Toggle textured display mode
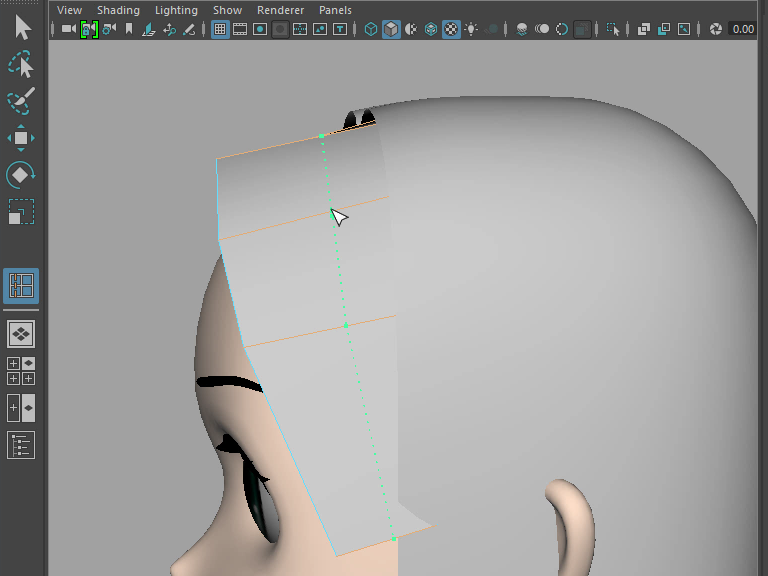Screen dimensions: 768x576 (451, 30)
